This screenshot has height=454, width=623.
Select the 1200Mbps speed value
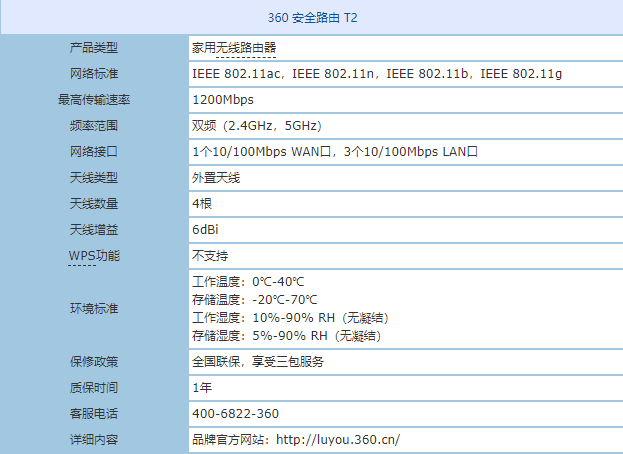pos(222,100)
